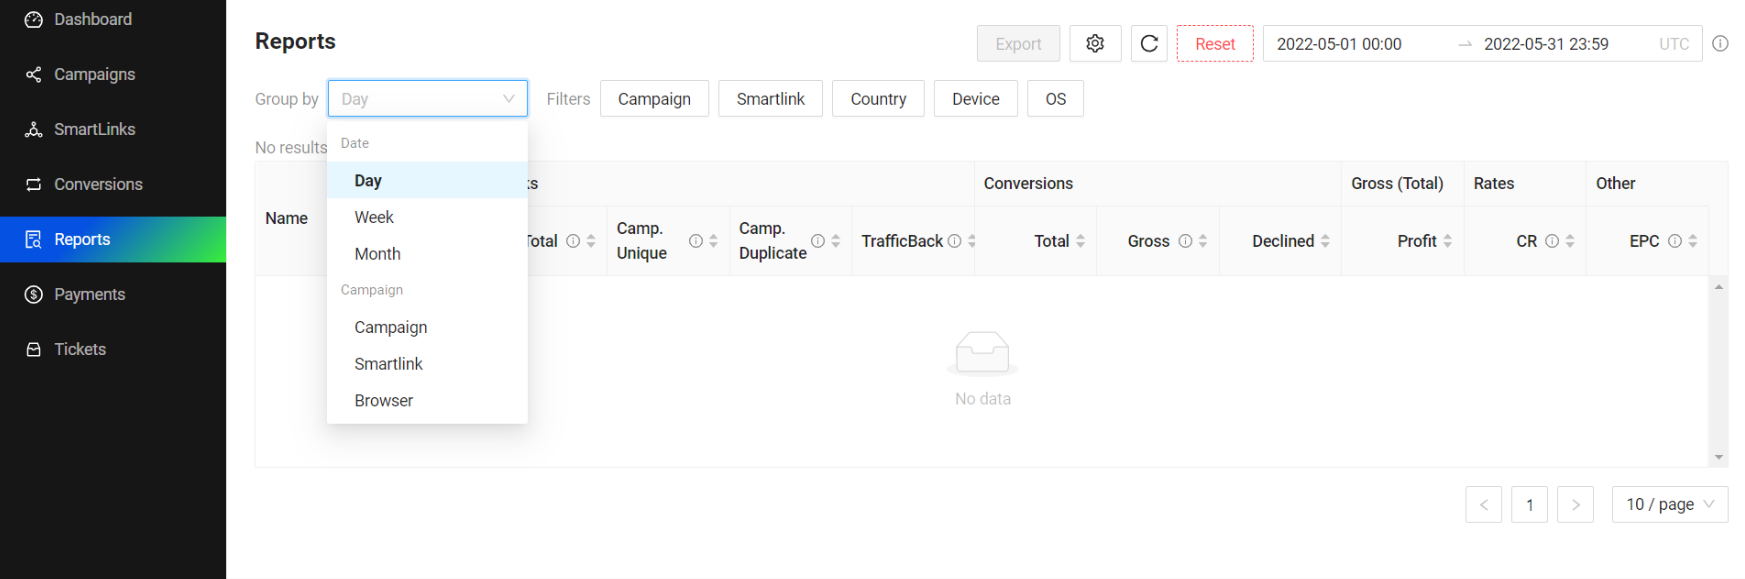Add the Campaign filter
1745x579 pixels.
pyautogui.click(x=654, y=99)
